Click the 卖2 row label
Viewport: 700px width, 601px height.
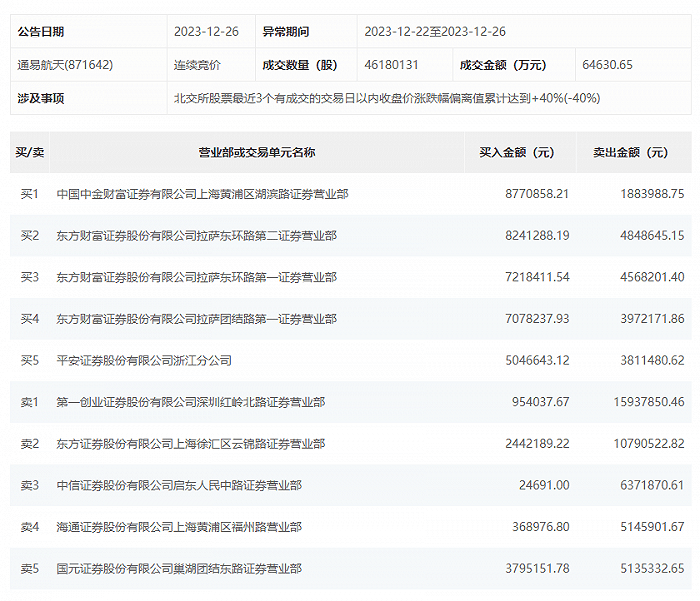30,443
